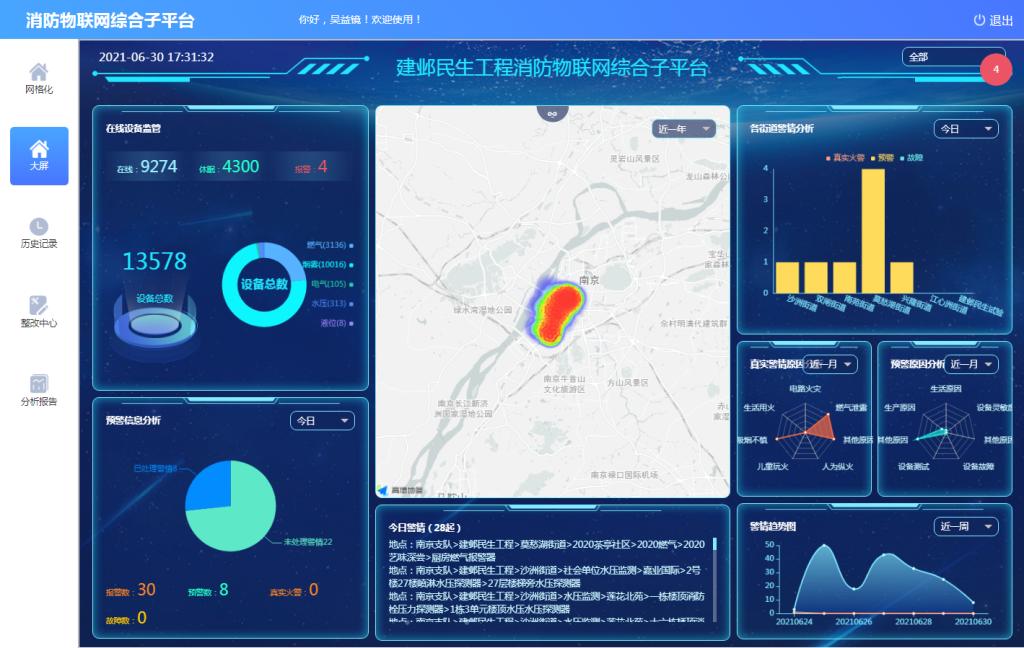Open the 分析报告 chart icon
This screenshot has width=1024, height=648.
[x=39, y=383]
